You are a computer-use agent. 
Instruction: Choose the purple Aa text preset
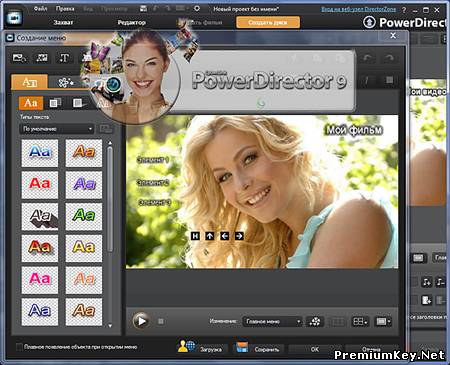click(x=84, y=185)
